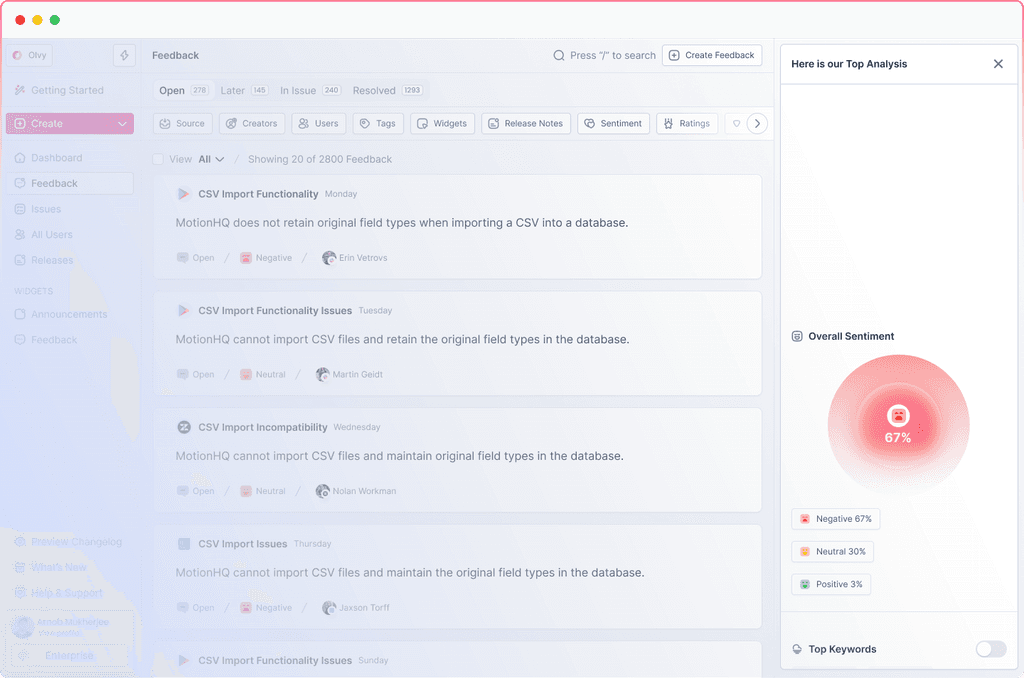The height and width of the screenshot is (678, 1024).
Task: Tick the select-all checkbox beside View
Action: [158, 159]
